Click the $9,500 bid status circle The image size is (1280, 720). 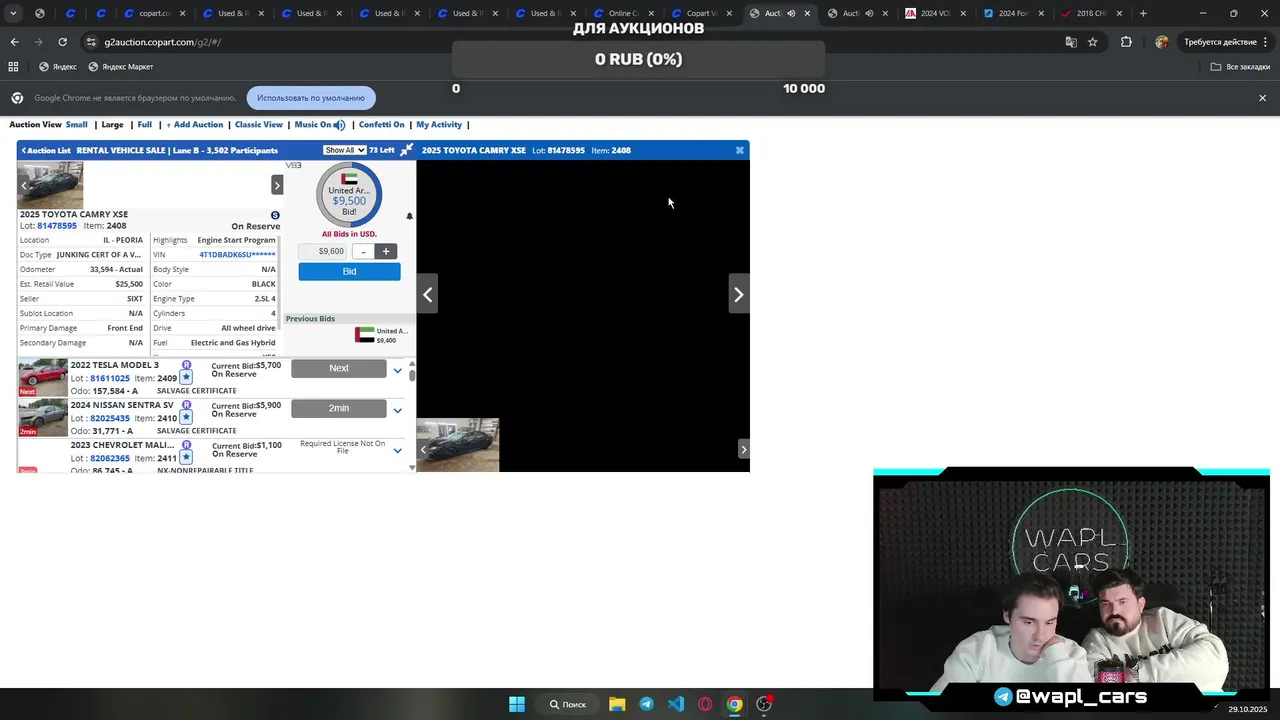coord(349,196)
